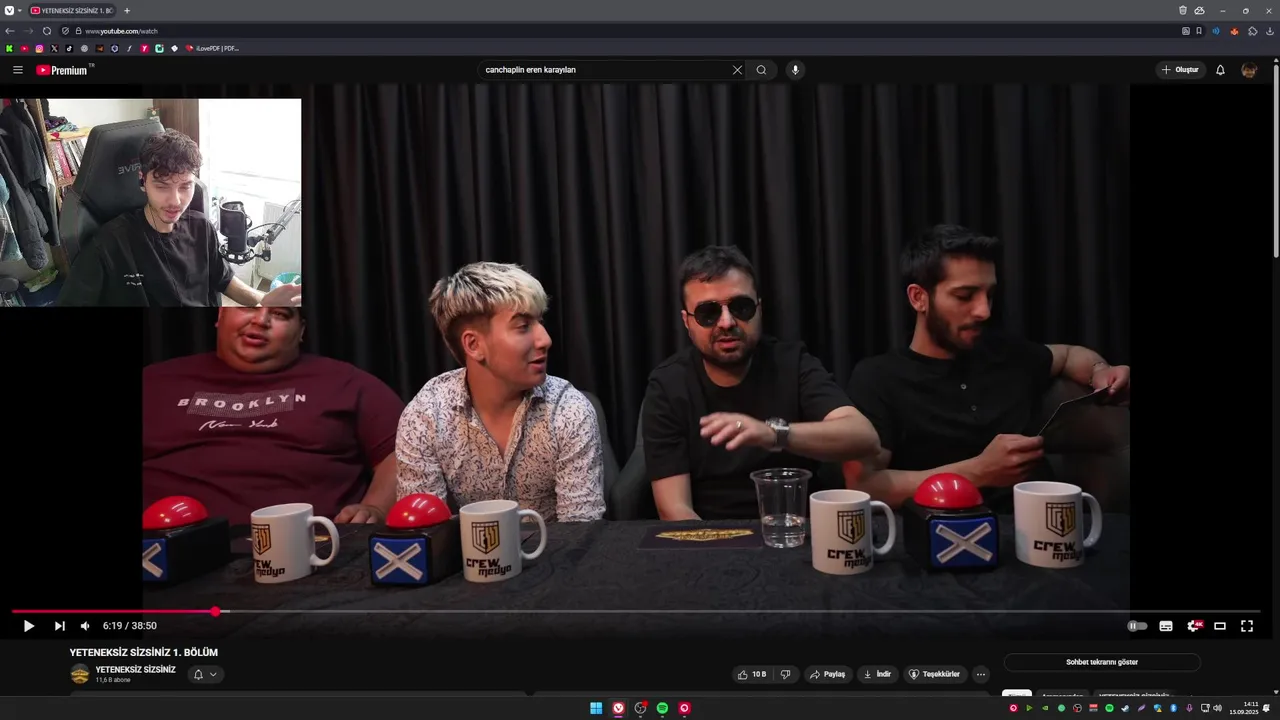Open browser downloads icon
Image resolution: width=1280 pixels, height=720 pixels.
pos(1270,31)
